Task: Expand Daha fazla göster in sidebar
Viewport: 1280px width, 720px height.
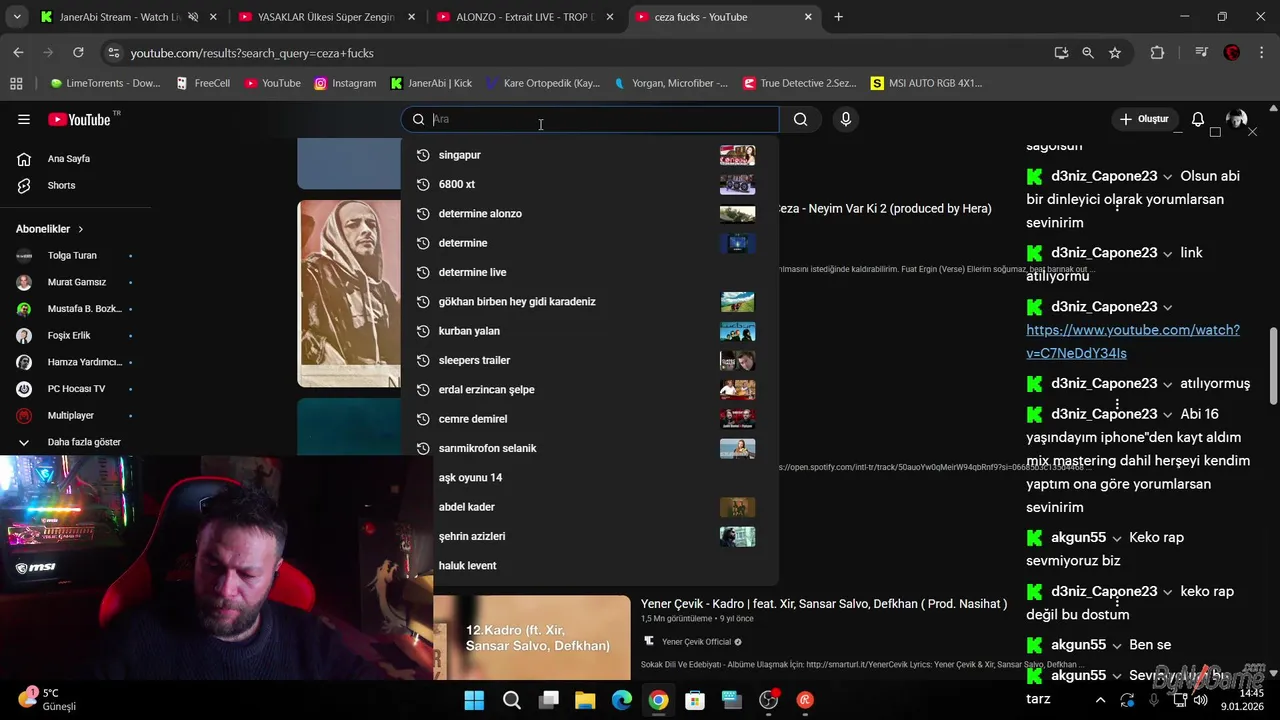Action: click(84, 442)
